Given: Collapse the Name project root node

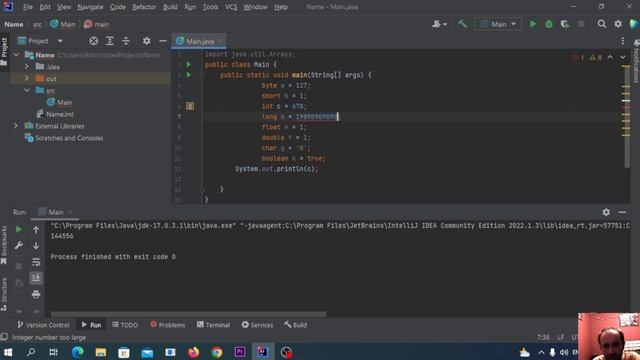Looking at the screenshot, I should coord(16,55).
